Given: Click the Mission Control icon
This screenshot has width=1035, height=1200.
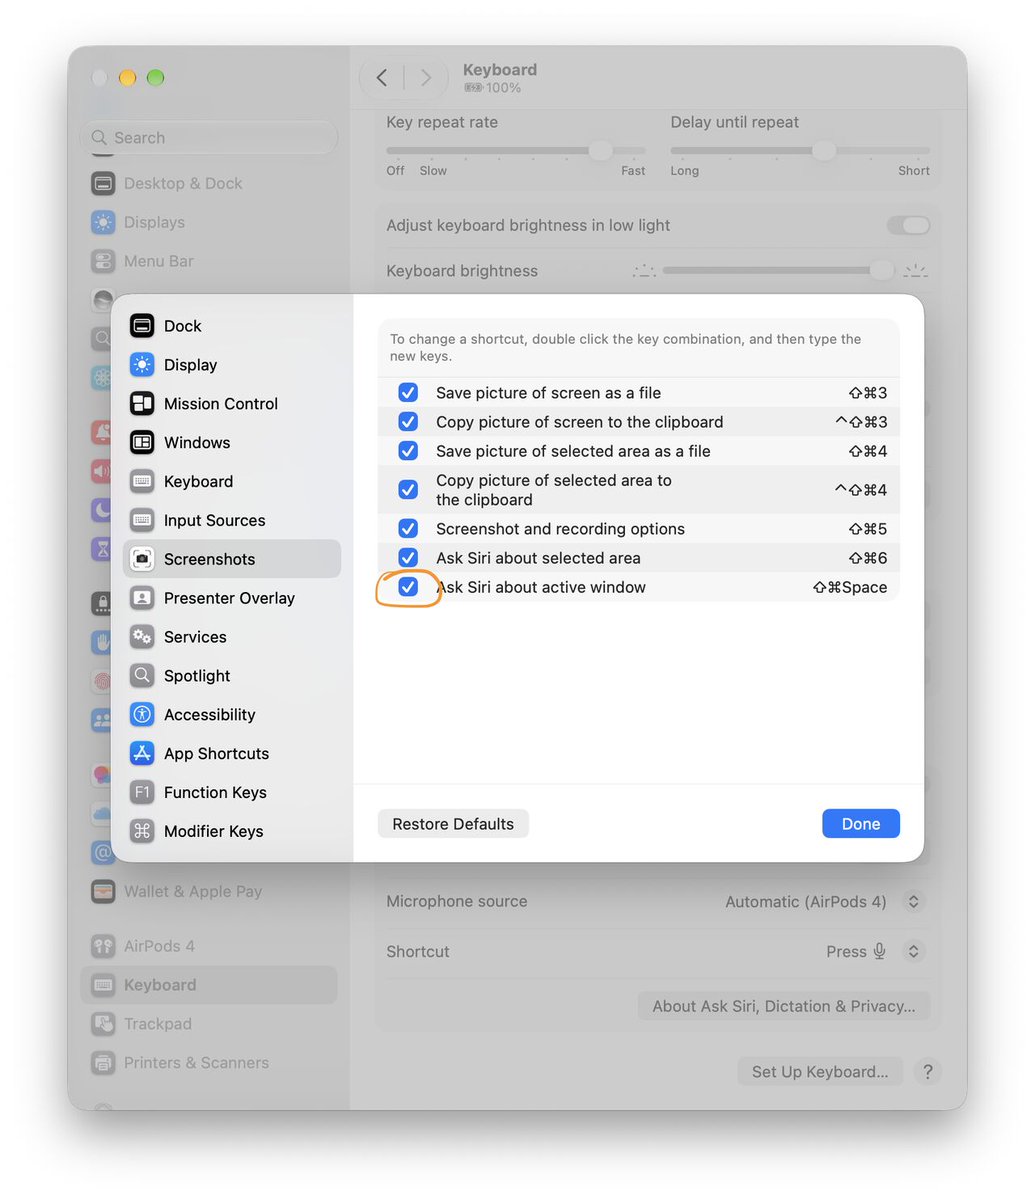Looking at the screenshot, I should (142, 404).
